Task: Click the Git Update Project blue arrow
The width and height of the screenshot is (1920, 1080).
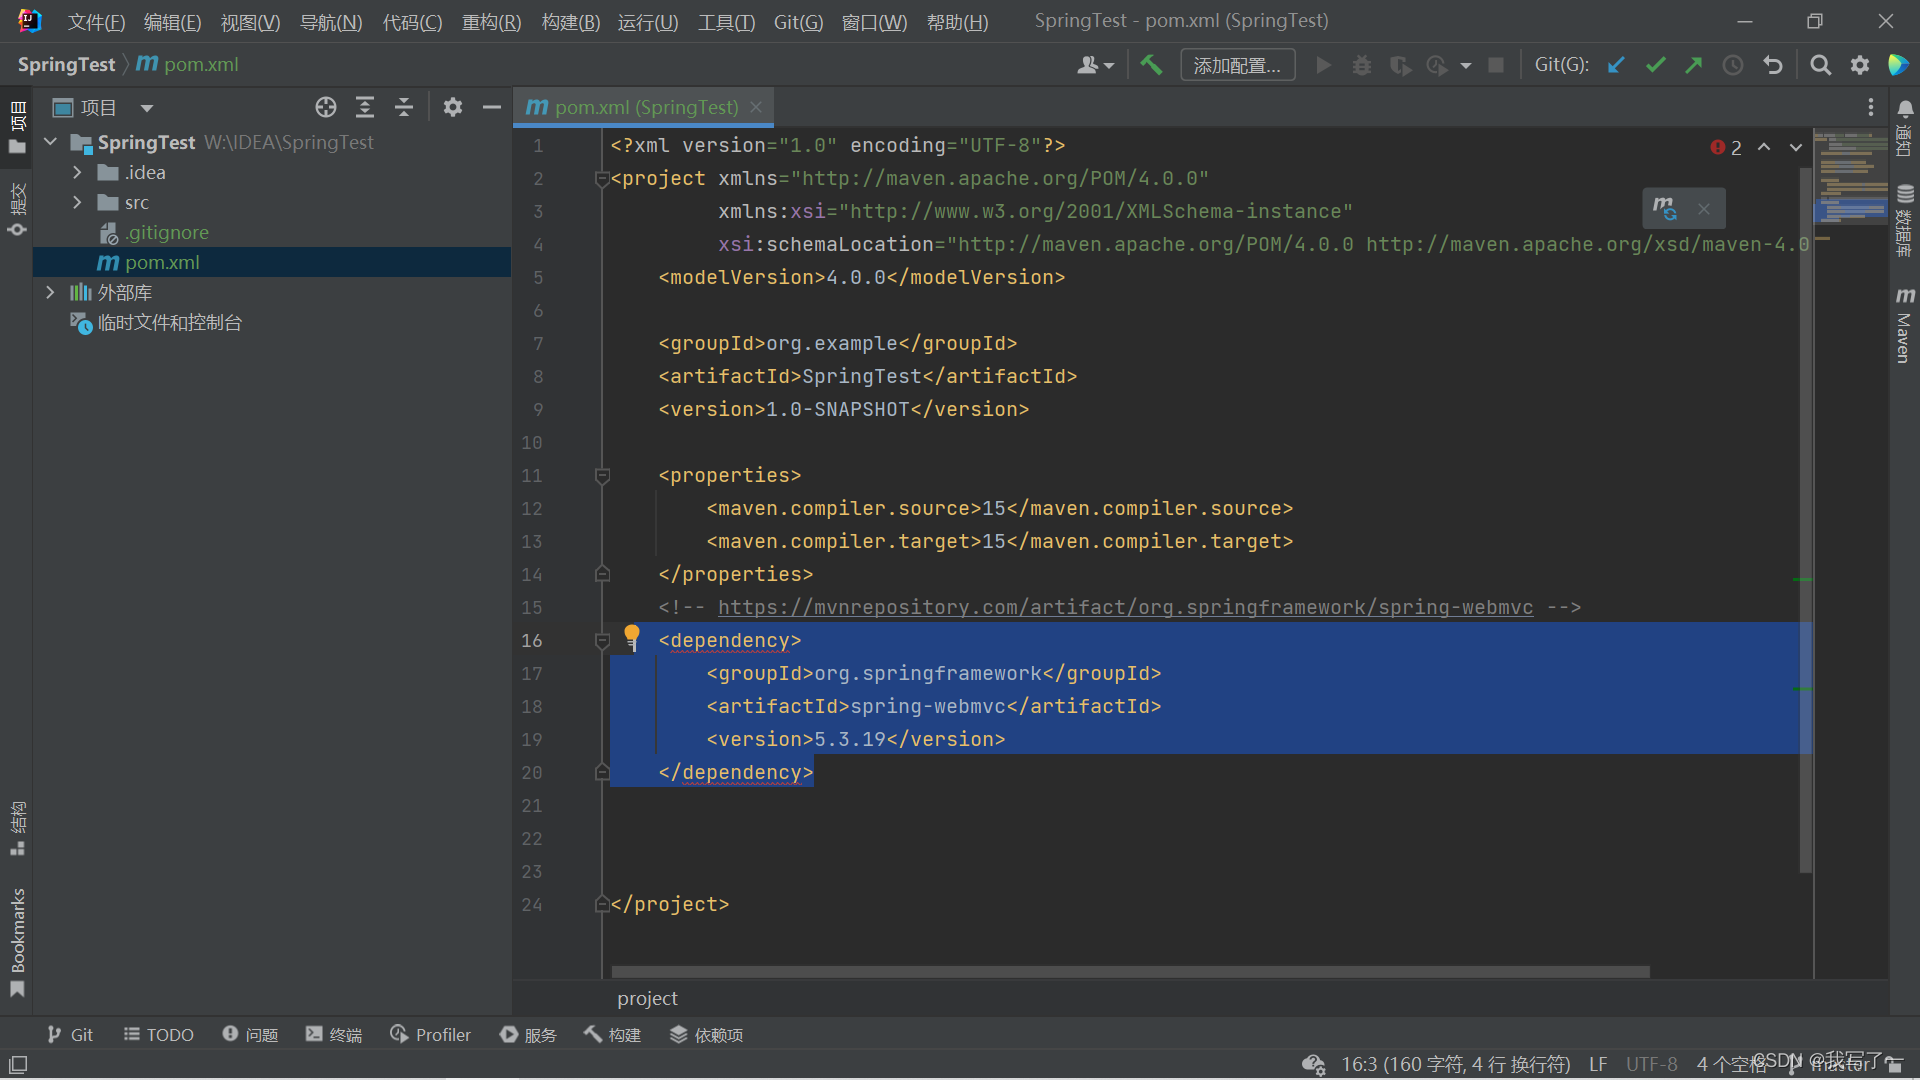Action: (x=1616, y=65)
